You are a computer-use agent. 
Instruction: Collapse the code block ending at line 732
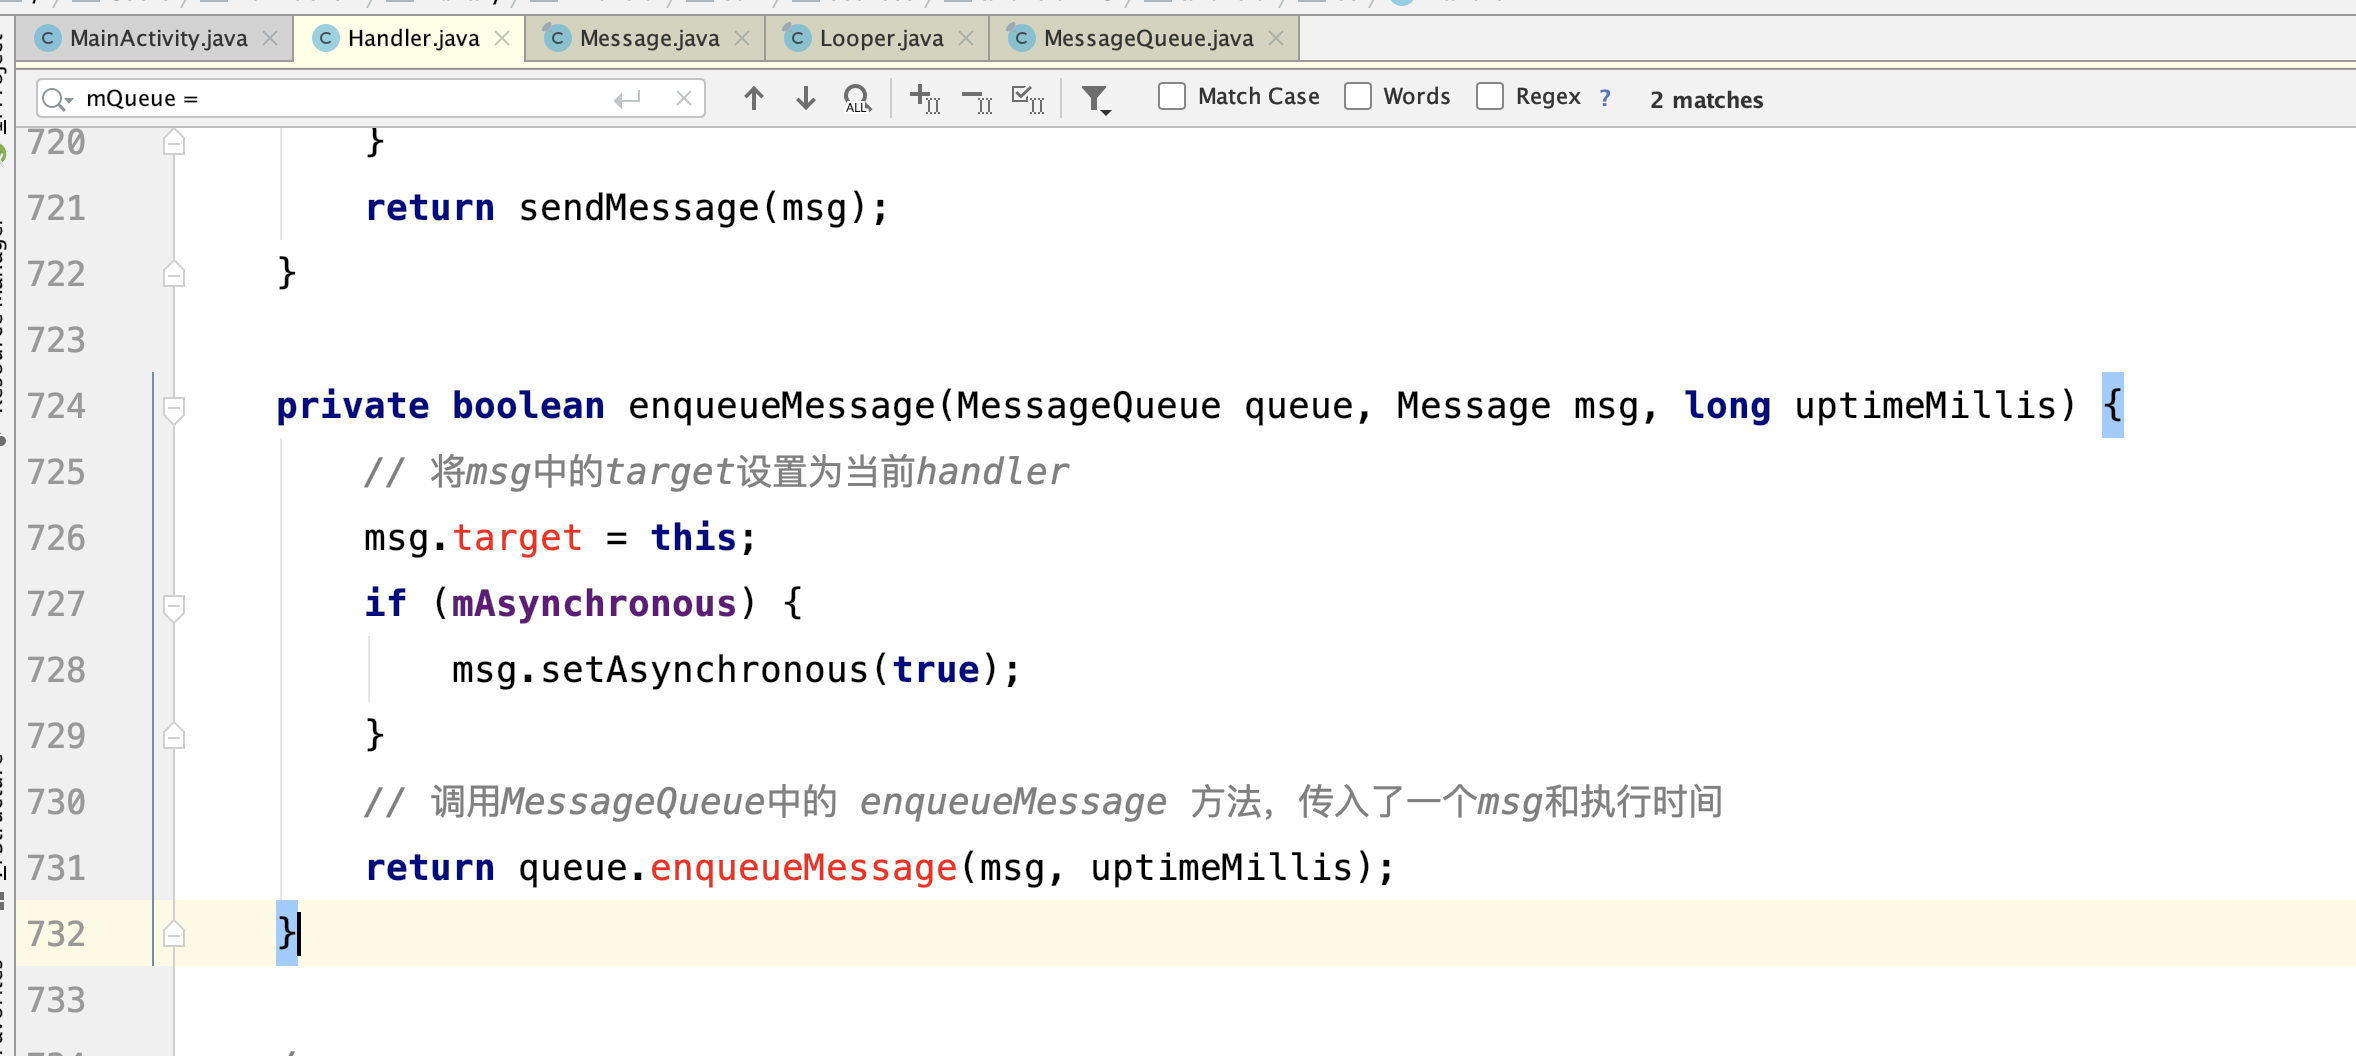click(x=174, y=934)
